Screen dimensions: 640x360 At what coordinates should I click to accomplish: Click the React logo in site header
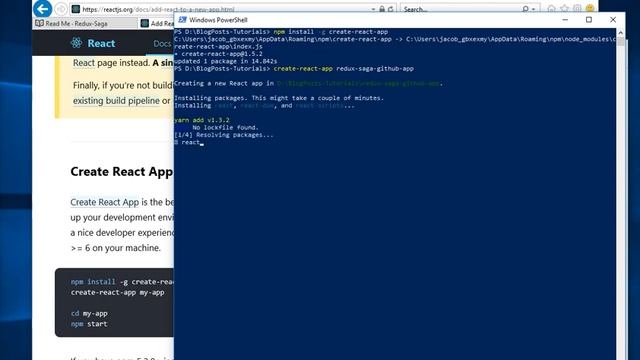point(93,43)
